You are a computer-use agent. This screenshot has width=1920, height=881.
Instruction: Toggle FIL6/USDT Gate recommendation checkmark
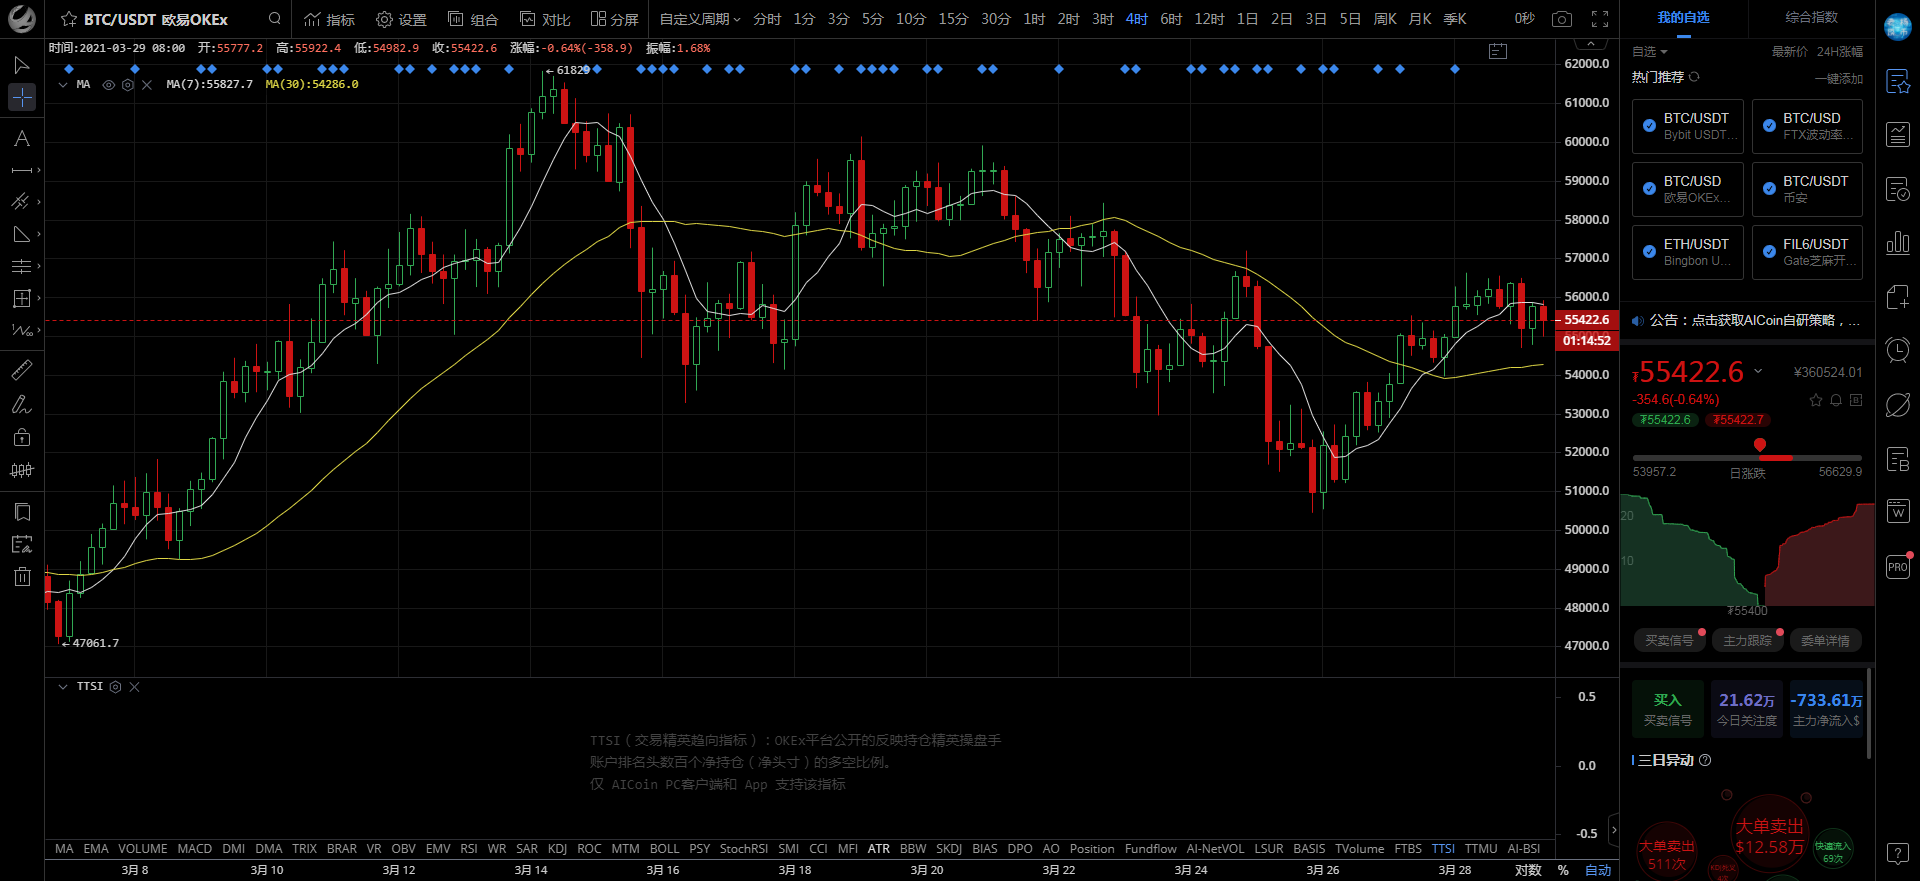coord(1769,252)
